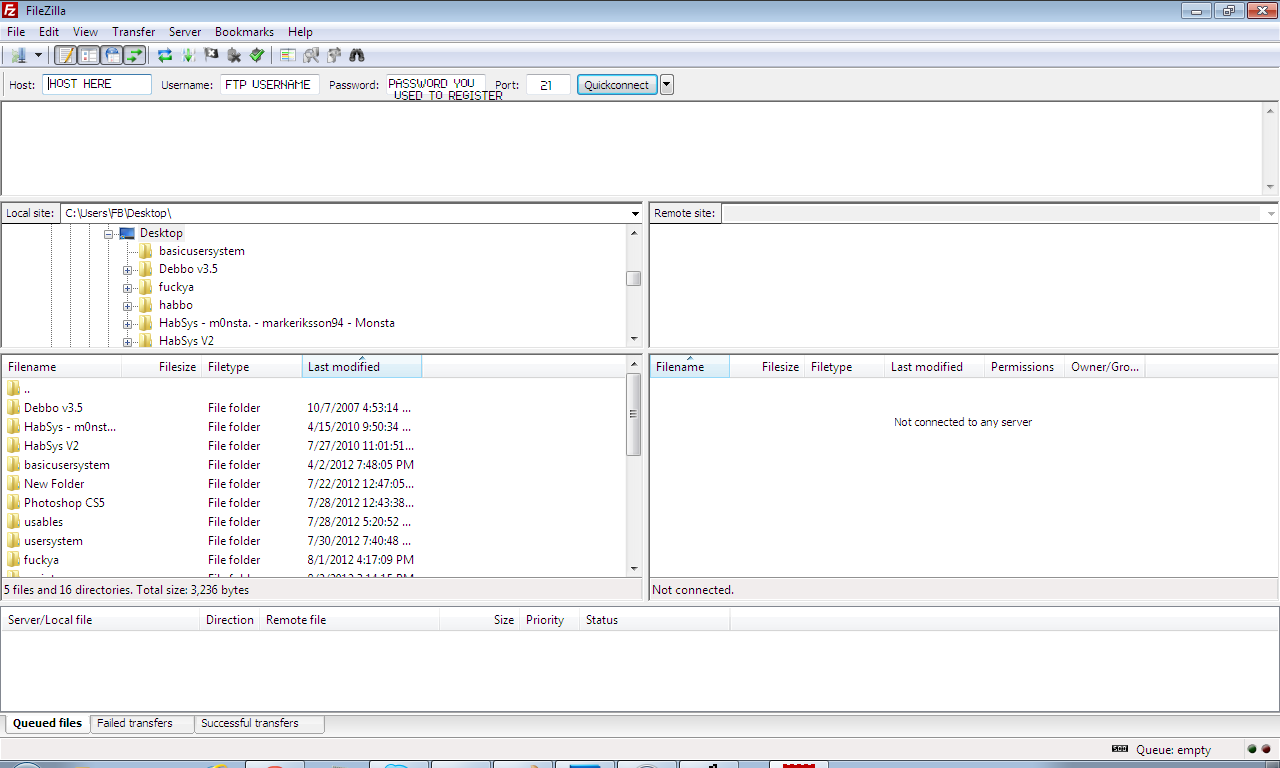Select usables folder in file list
1280x768 pixels.
[x=43, y=522]
